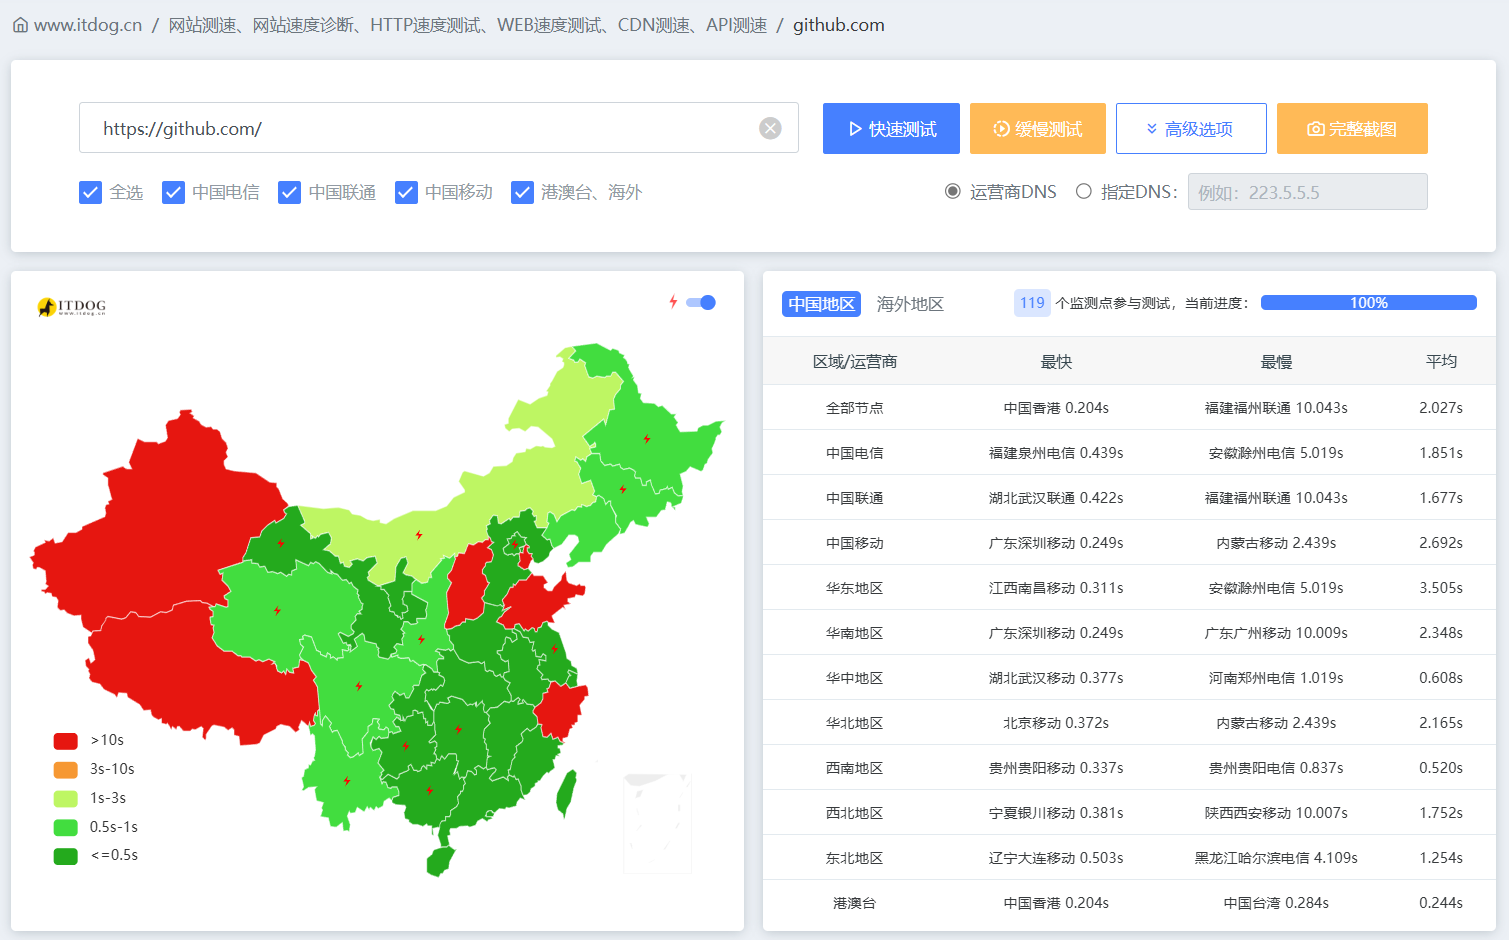Click the ITDOG logo on map
This screenshot has height=940, width=1509.
tap(72, 306)
